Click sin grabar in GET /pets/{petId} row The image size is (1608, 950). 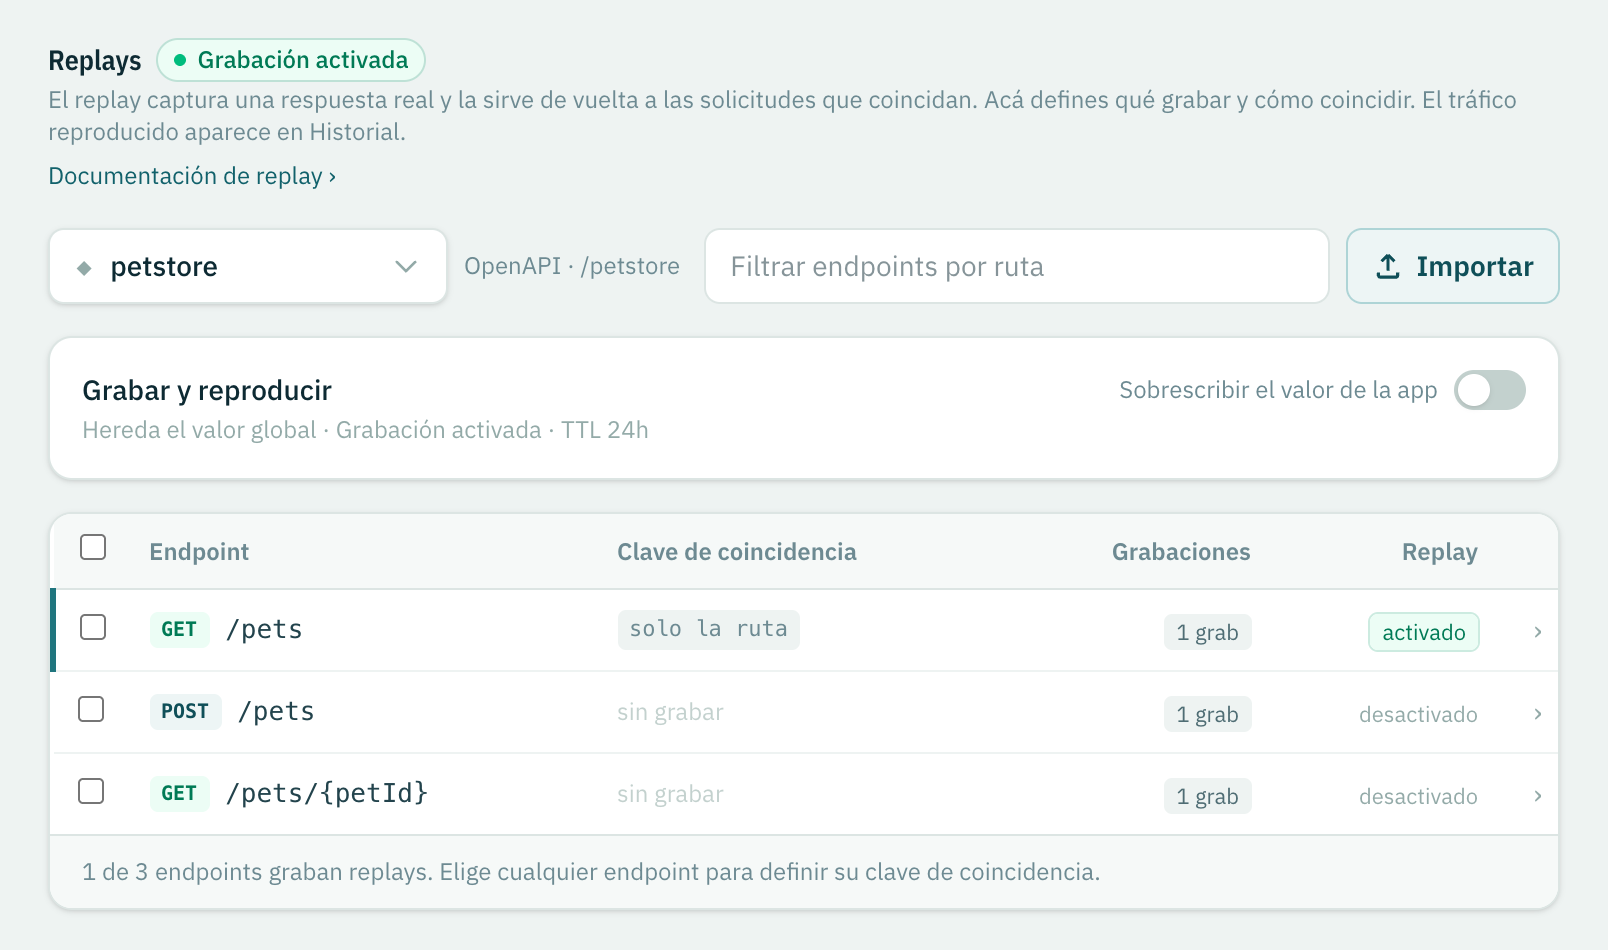tap(670, 794)
